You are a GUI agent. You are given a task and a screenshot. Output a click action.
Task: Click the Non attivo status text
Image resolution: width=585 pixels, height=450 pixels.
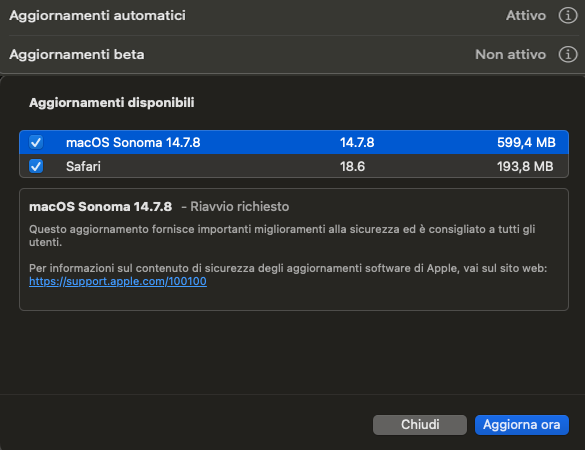(510, 54)
